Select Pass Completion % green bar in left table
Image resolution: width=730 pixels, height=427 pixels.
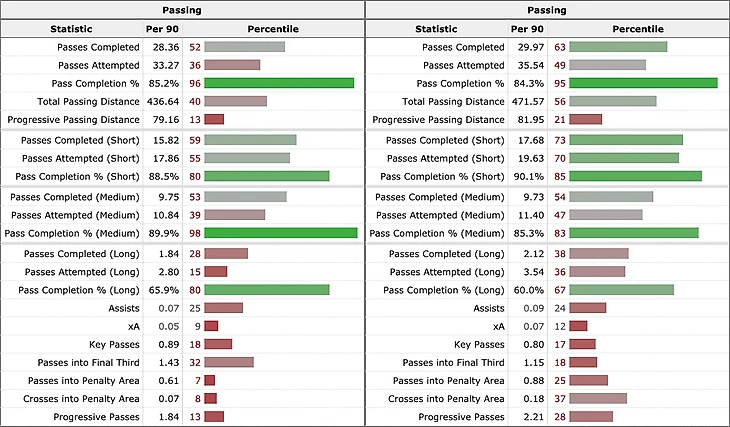coord(279,83)
